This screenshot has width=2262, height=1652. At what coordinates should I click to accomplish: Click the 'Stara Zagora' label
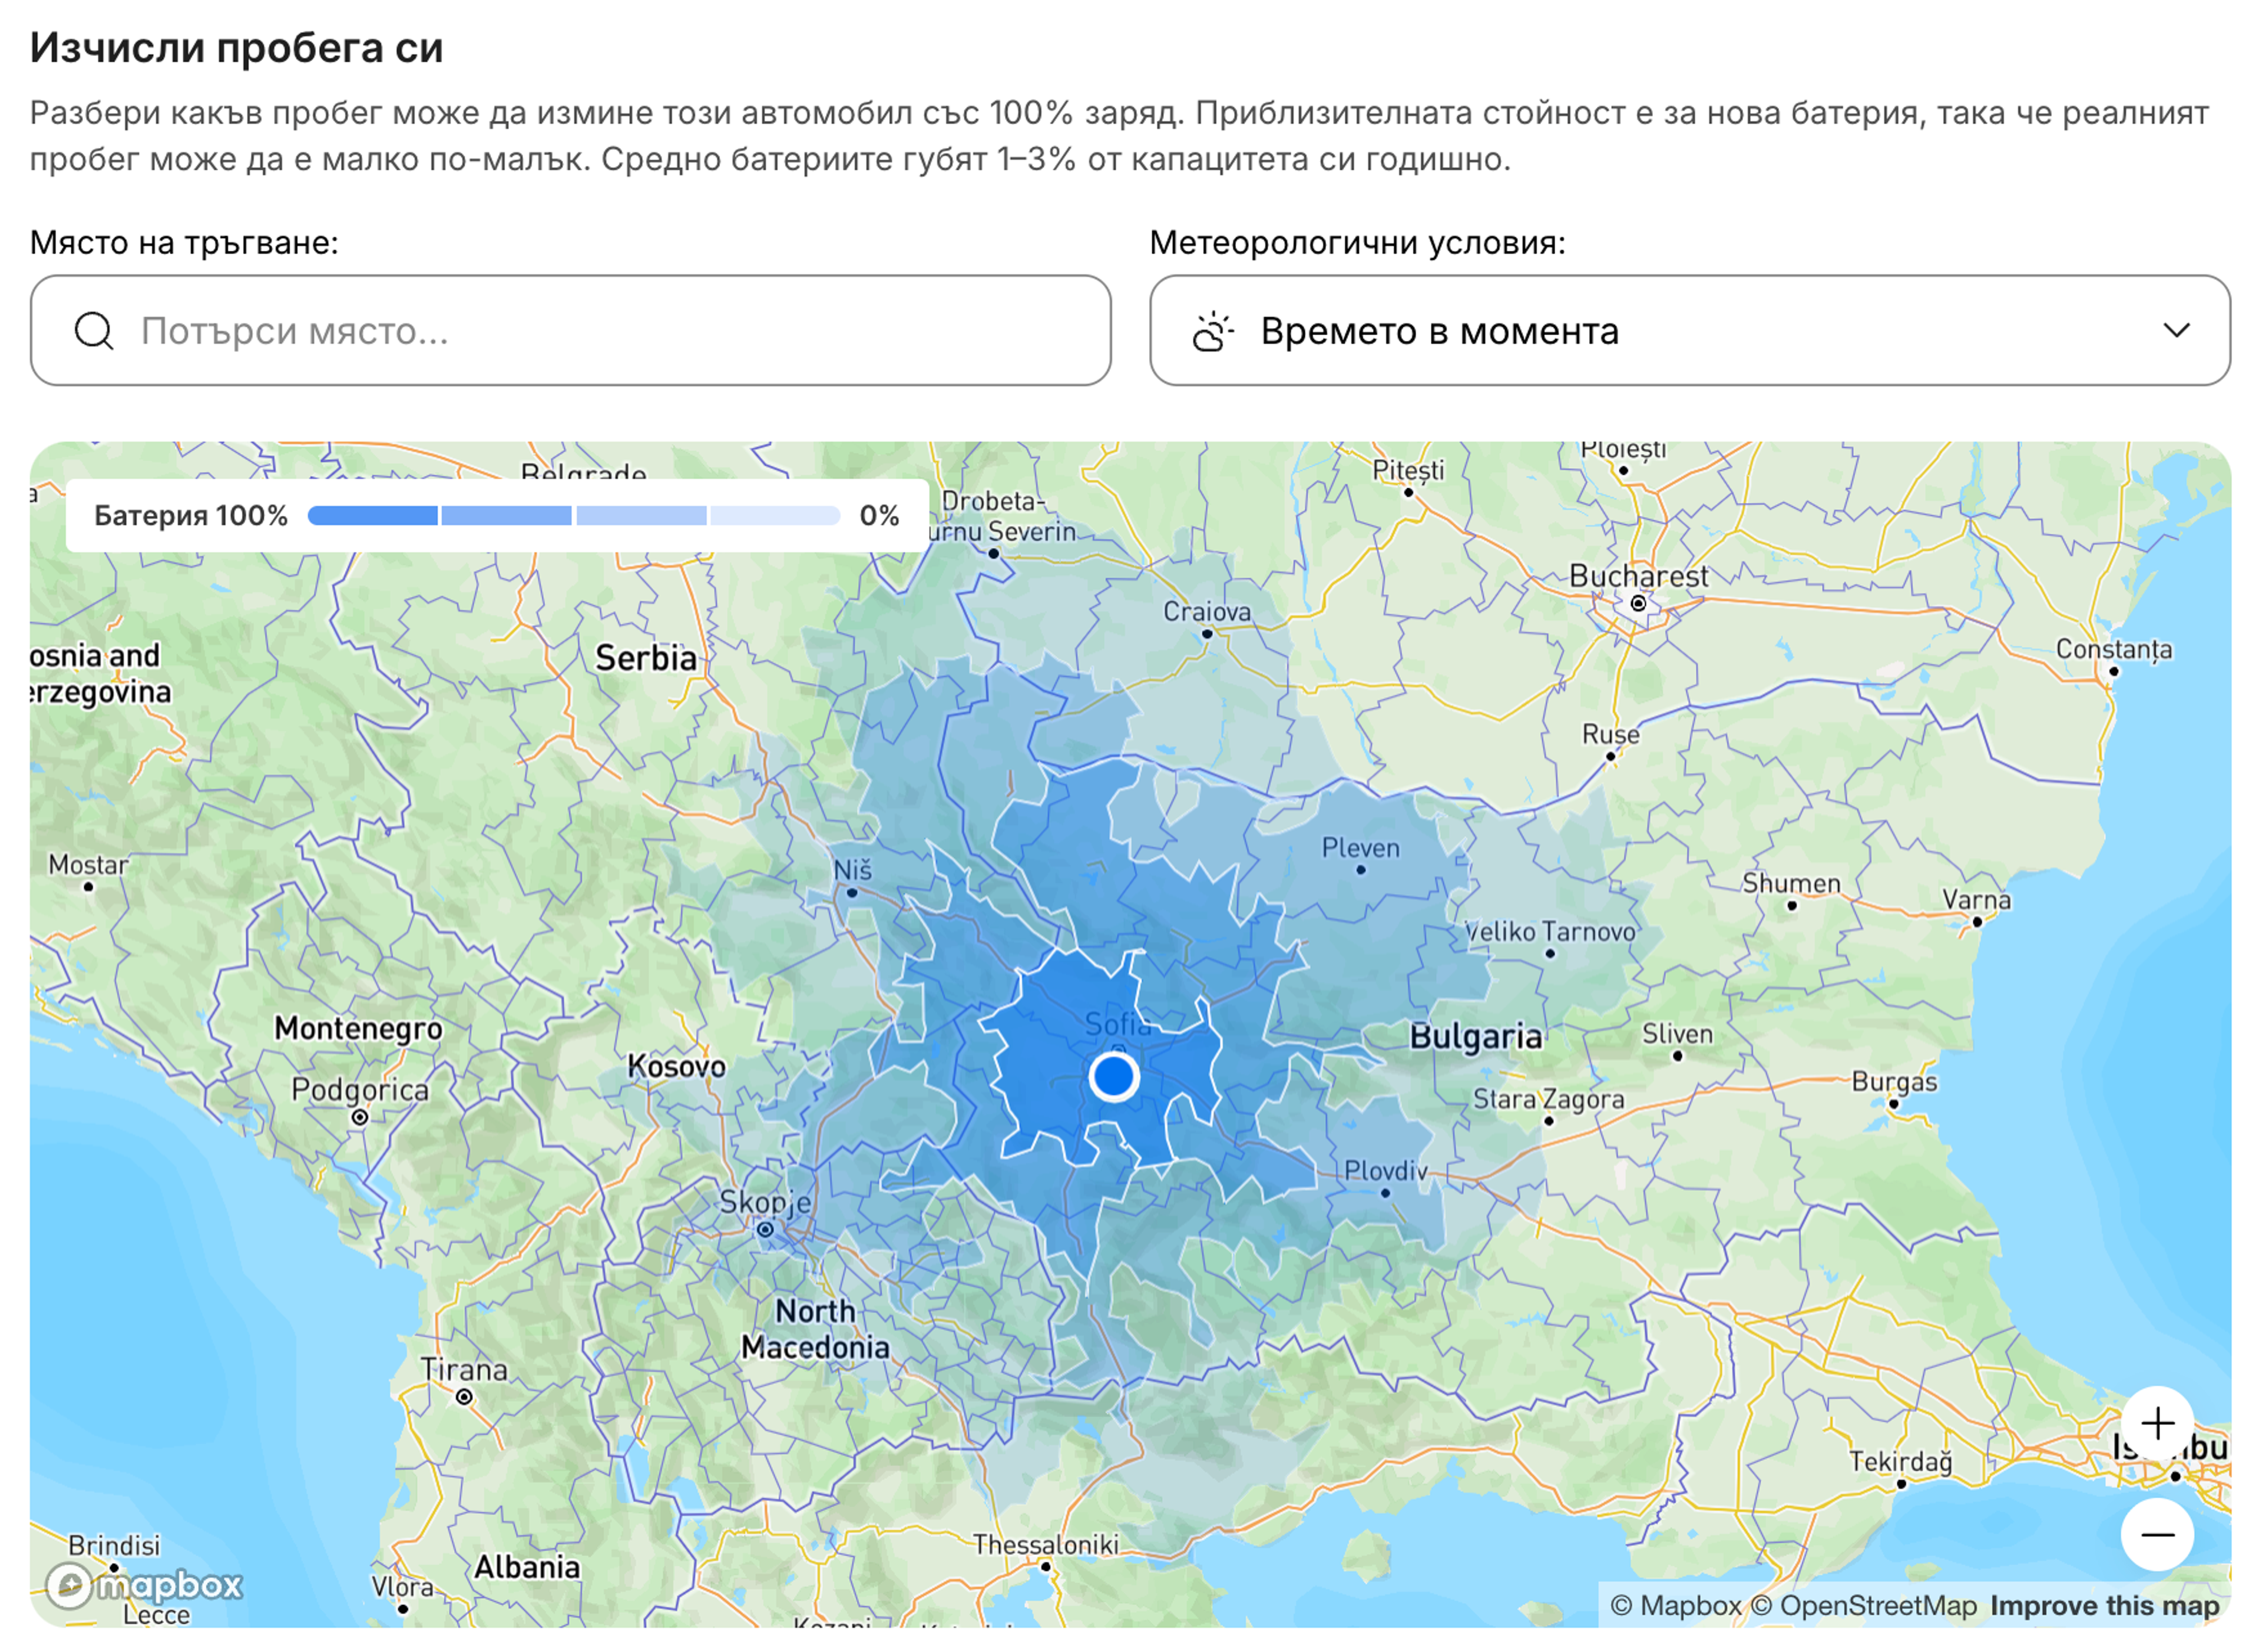click(1549, 1100)
